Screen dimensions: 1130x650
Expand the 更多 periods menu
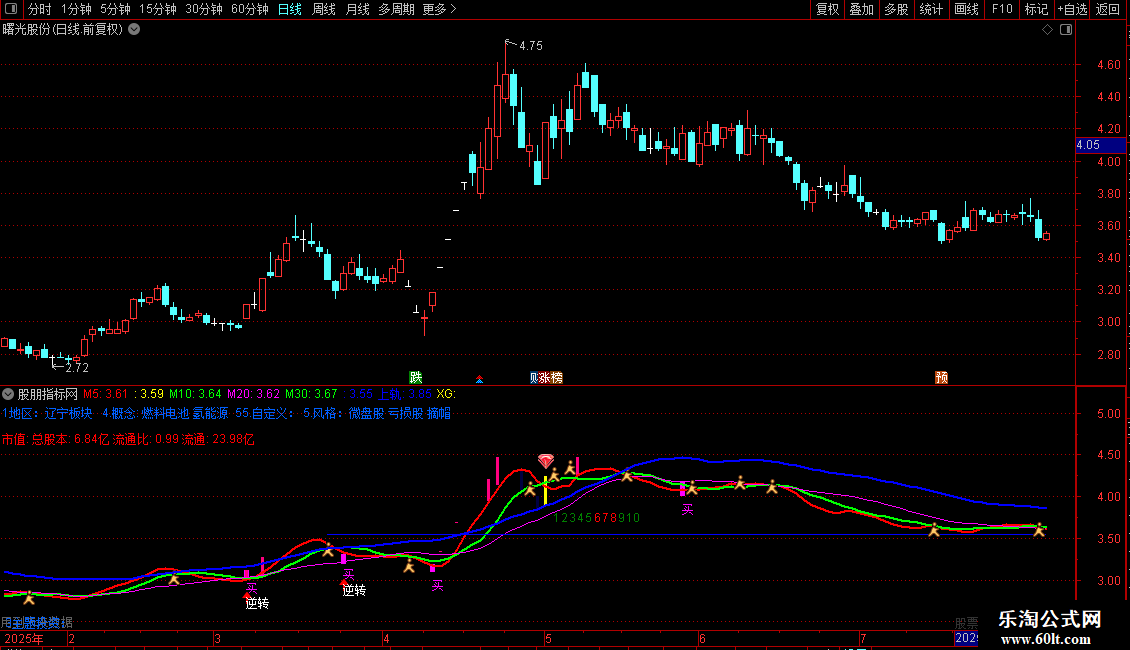439,9
